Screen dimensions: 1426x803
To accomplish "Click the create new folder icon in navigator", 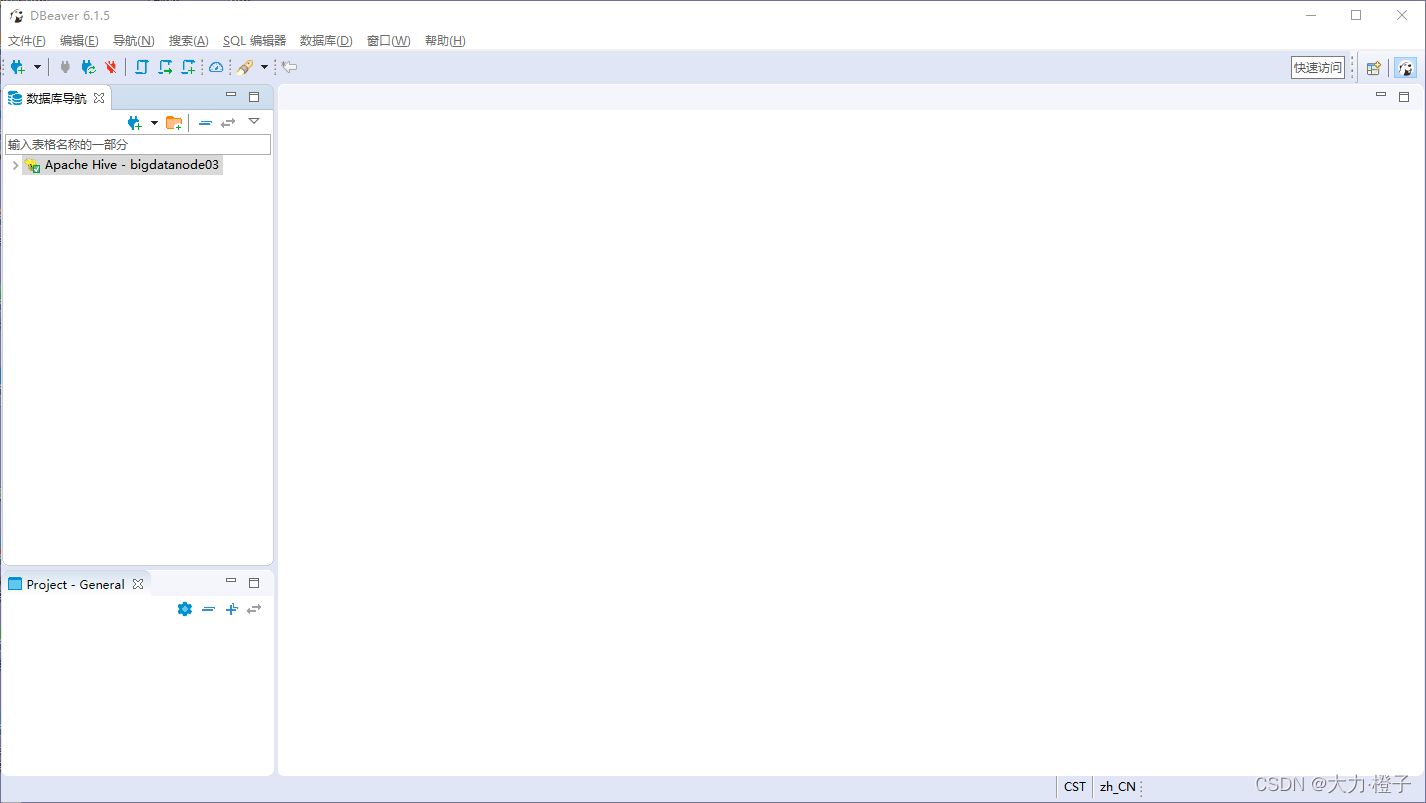I will (x=174, y=123).
